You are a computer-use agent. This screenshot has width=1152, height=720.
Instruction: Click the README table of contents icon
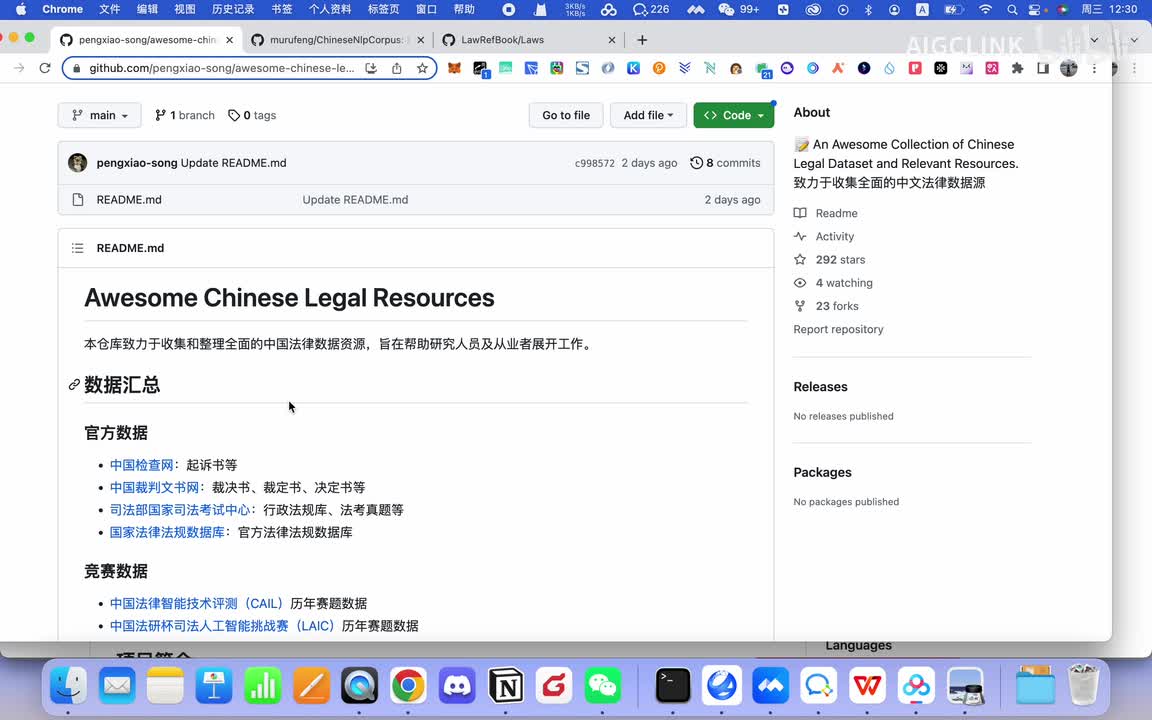pos(77,248)
